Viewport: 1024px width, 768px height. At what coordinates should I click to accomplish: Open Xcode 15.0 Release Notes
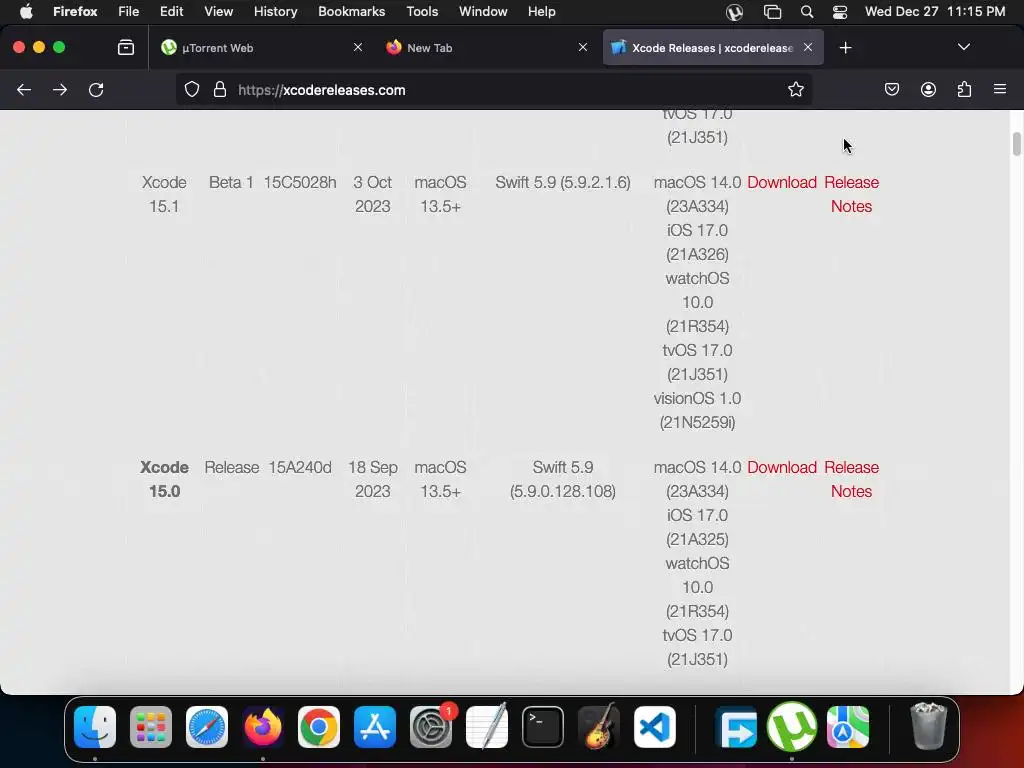pyautogui.click(x=851, y=479)
